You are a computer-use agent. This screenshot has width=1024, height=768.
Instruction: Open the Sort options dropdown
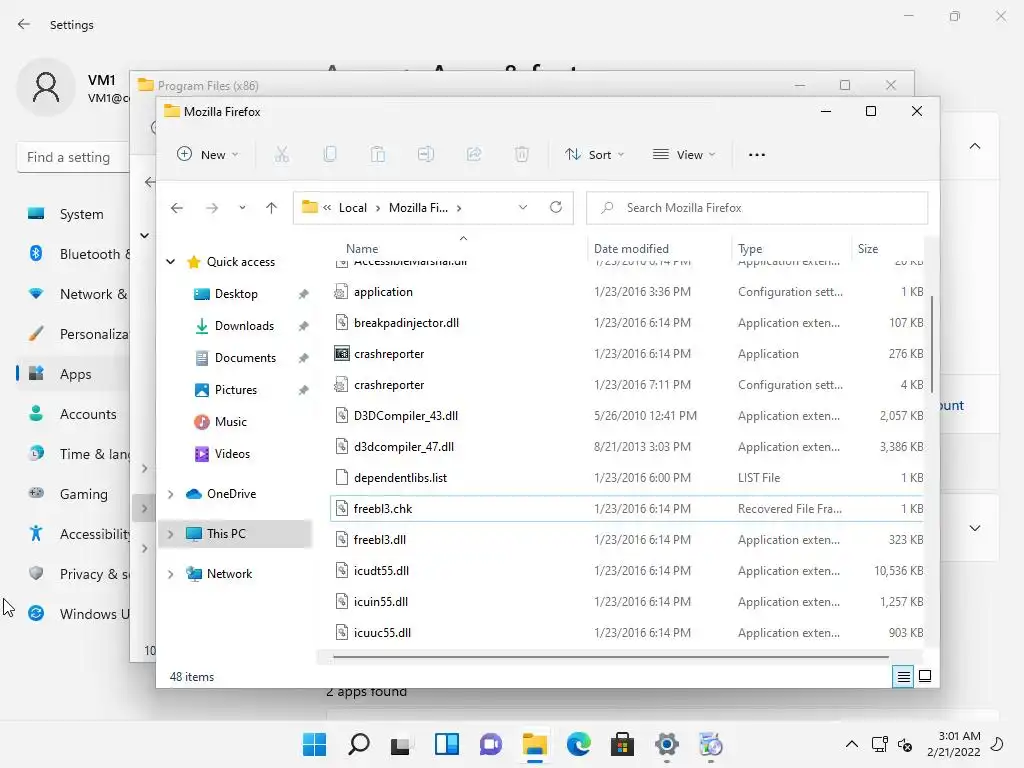(594, 155)
